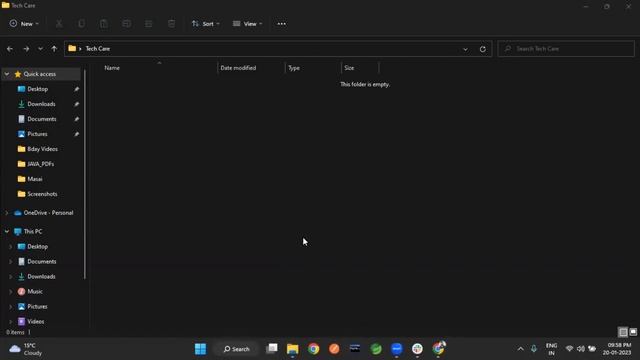Click the Cut scissors icon
The height and width of the screenshot is (360, 640).
[59, 24]
